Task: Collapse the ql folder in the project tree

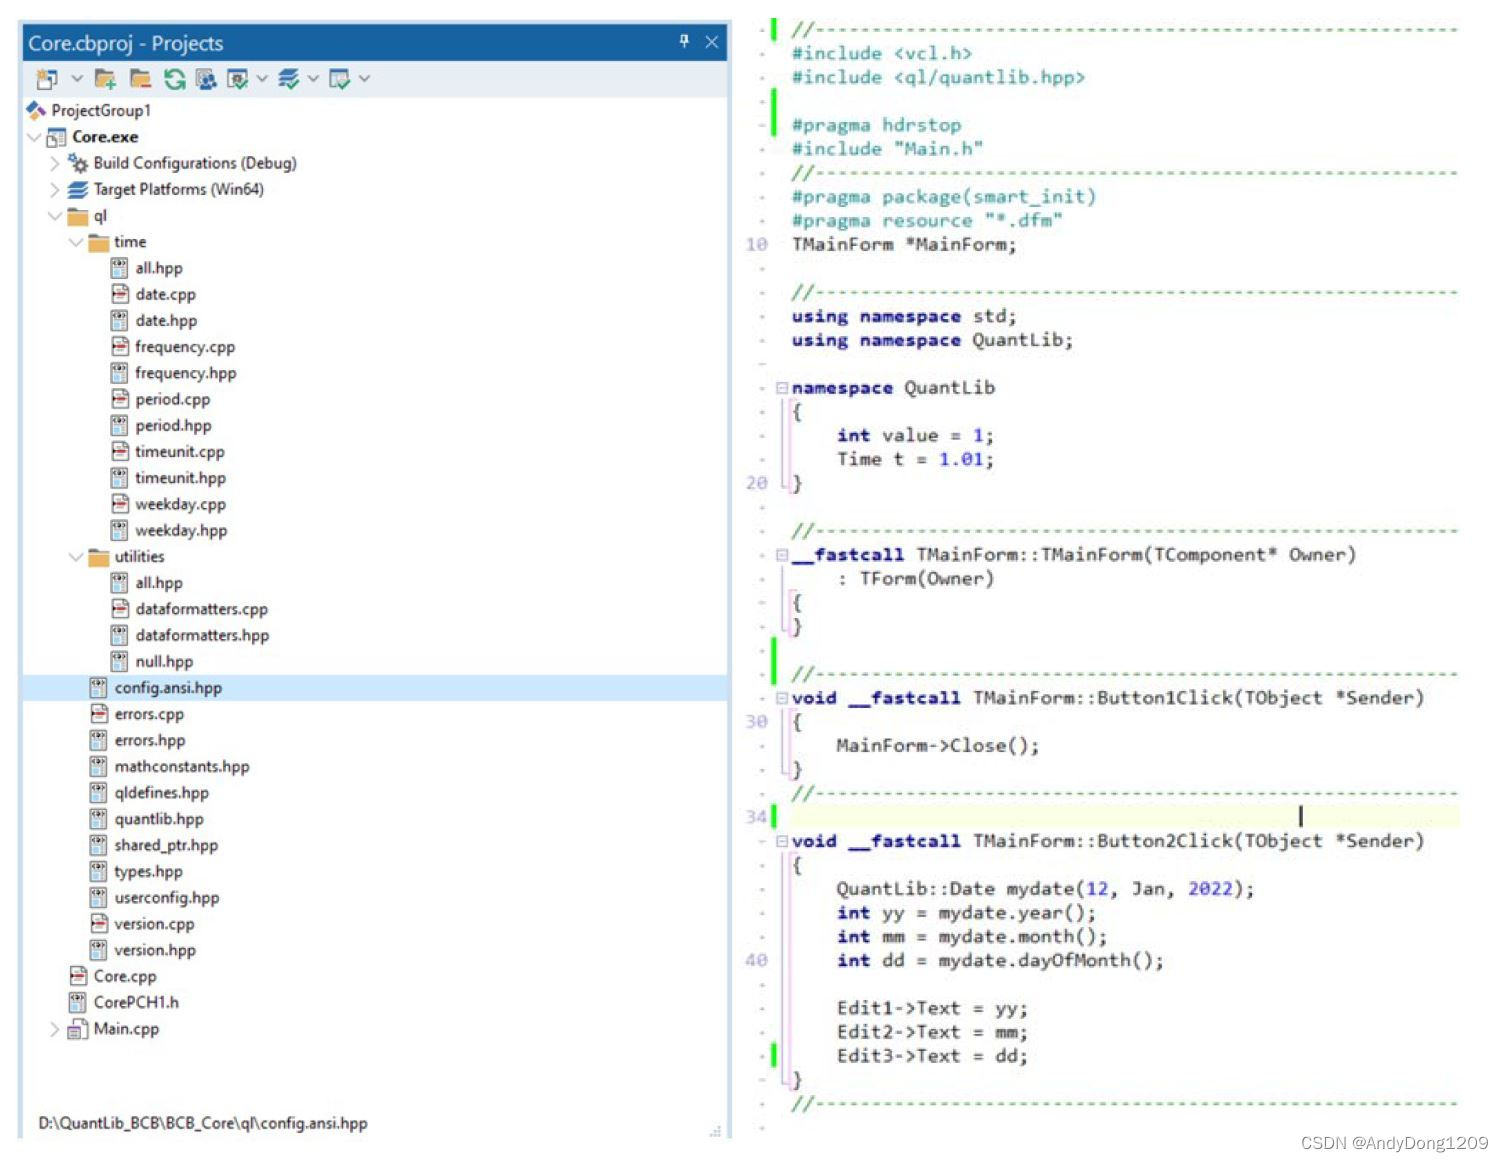Action: [x=55, y=215]
